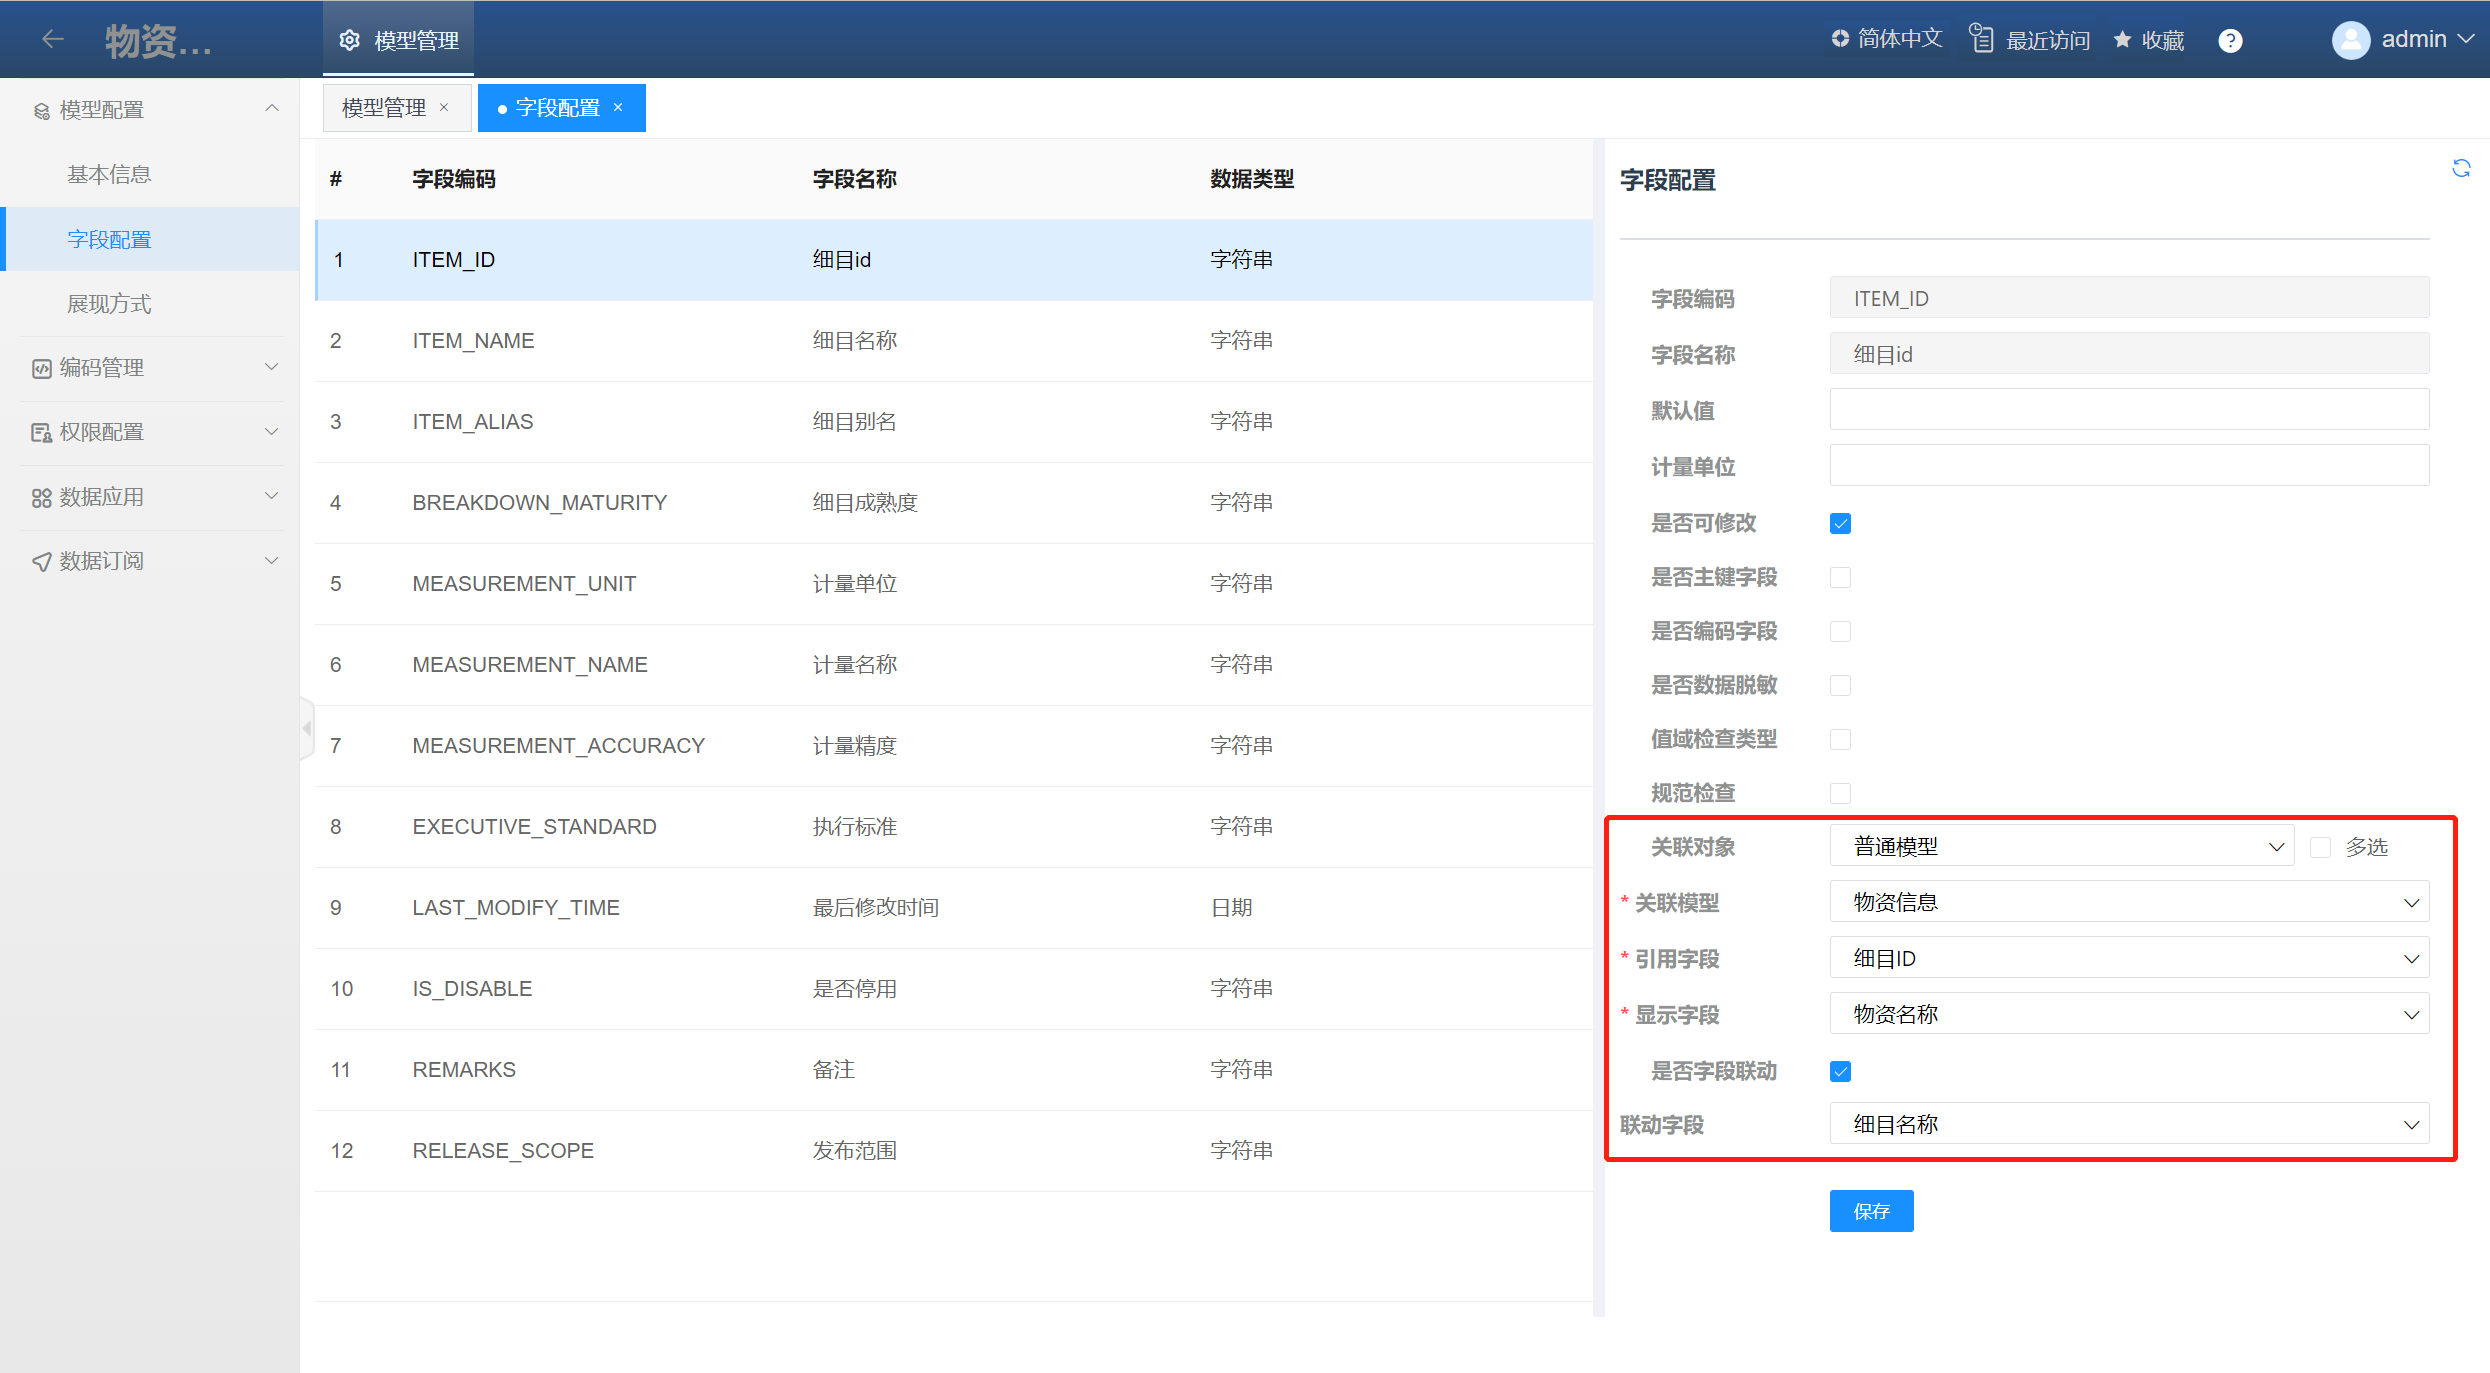Open the 引用字段 dropdown

click(2129, 959)
